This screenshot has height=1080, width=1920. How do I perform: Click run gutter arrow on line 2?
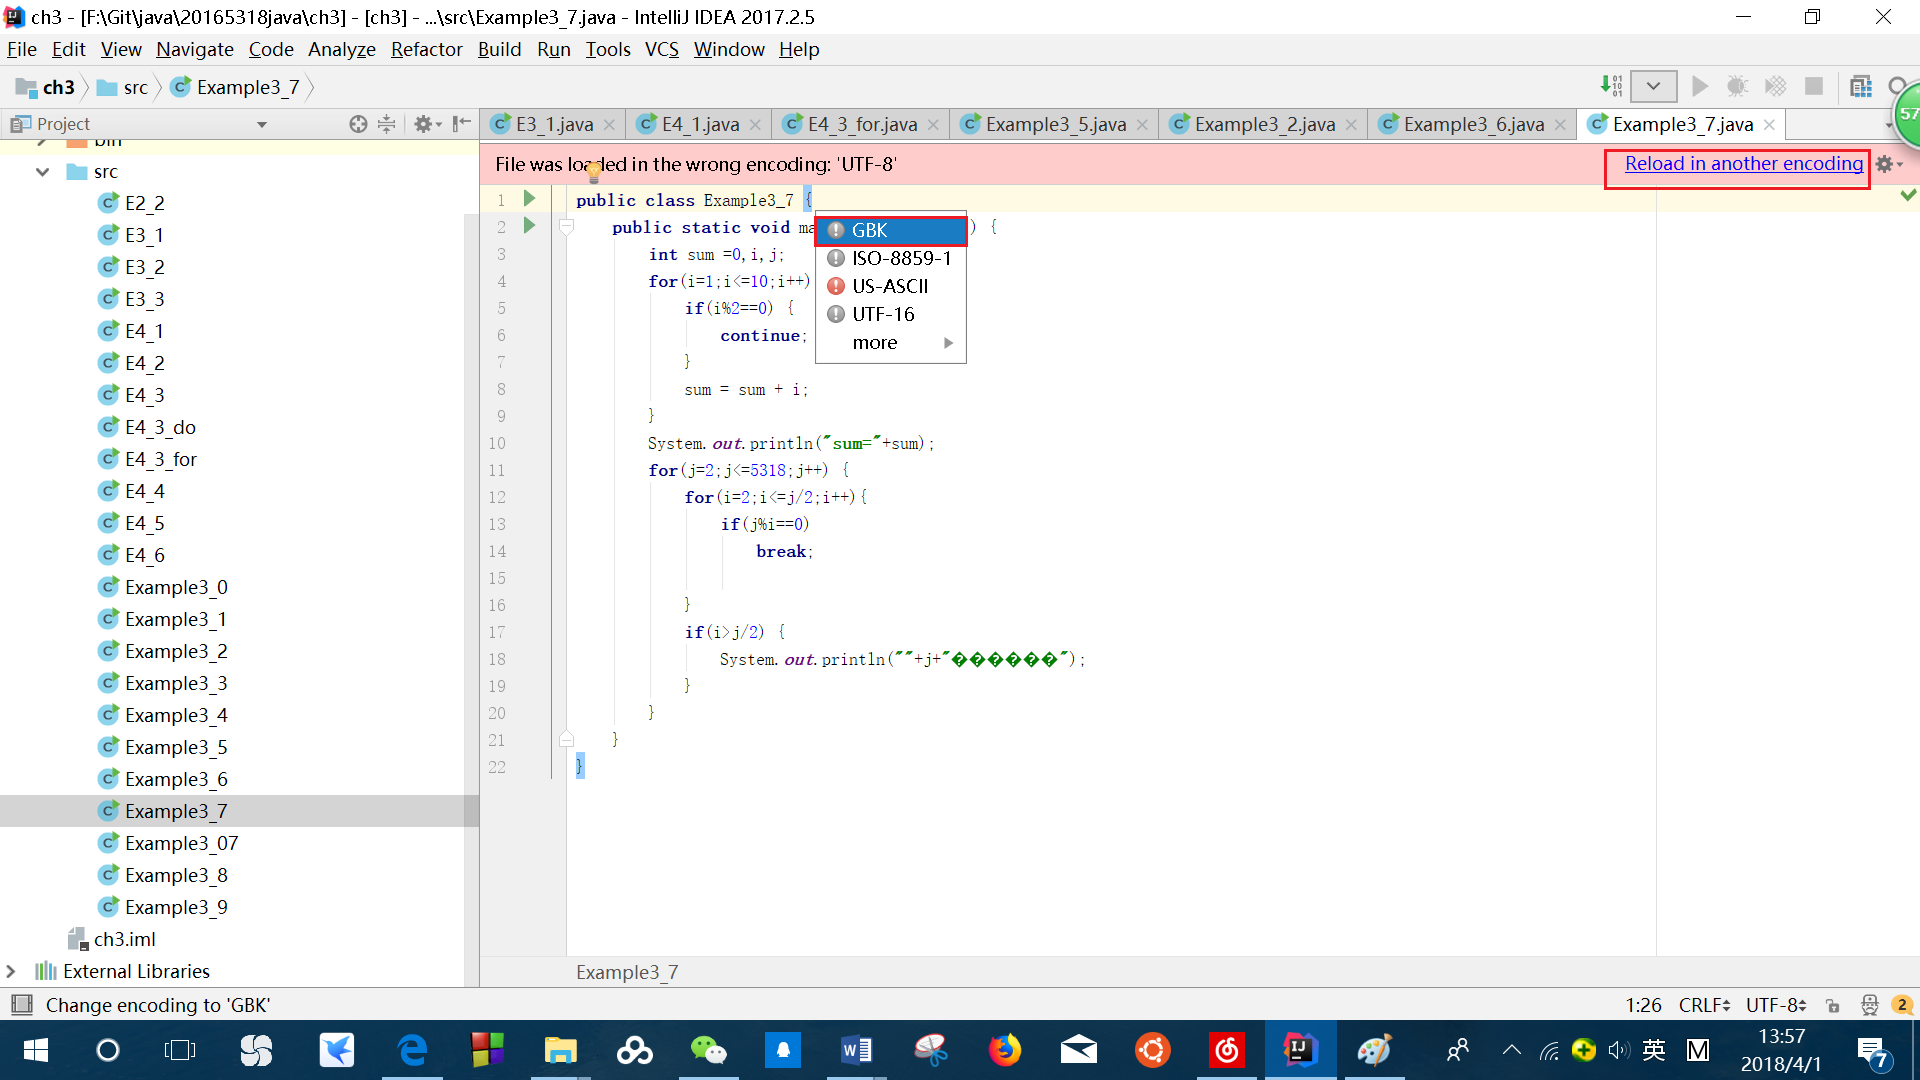click(x=530, y=226)
